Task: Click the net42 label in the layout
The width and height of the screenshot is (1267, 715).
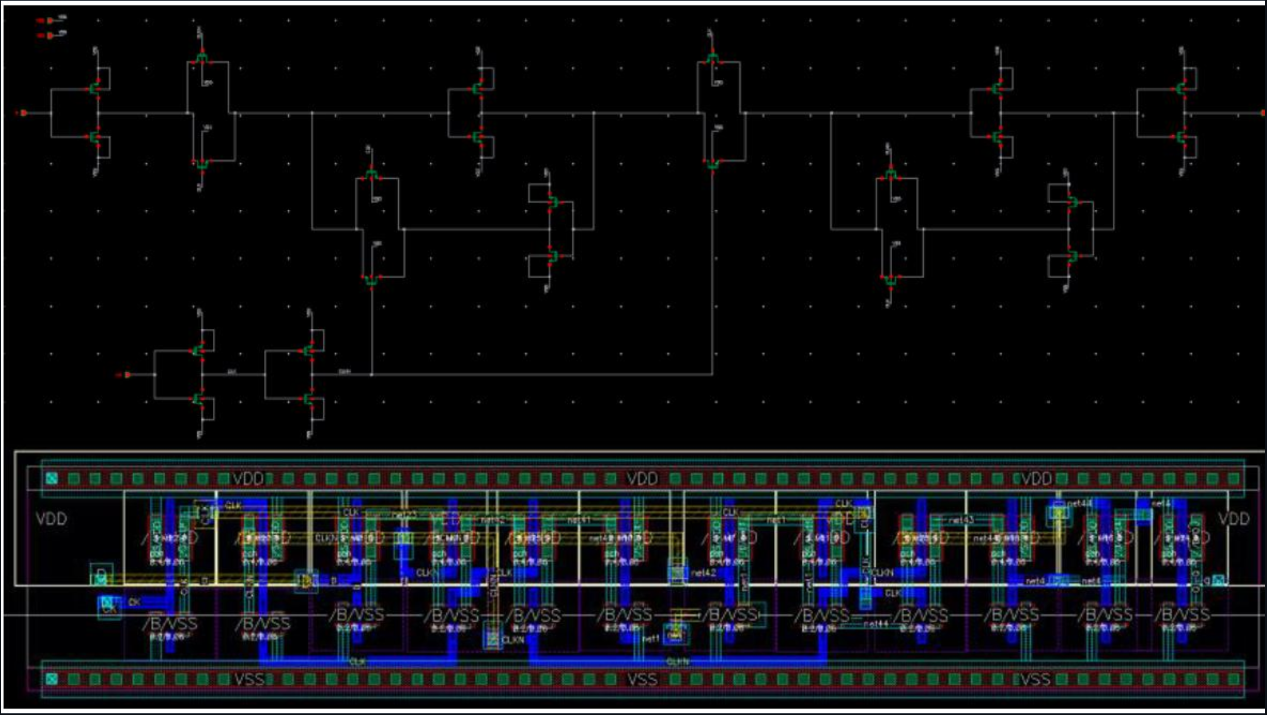Action: click(702, 574)
